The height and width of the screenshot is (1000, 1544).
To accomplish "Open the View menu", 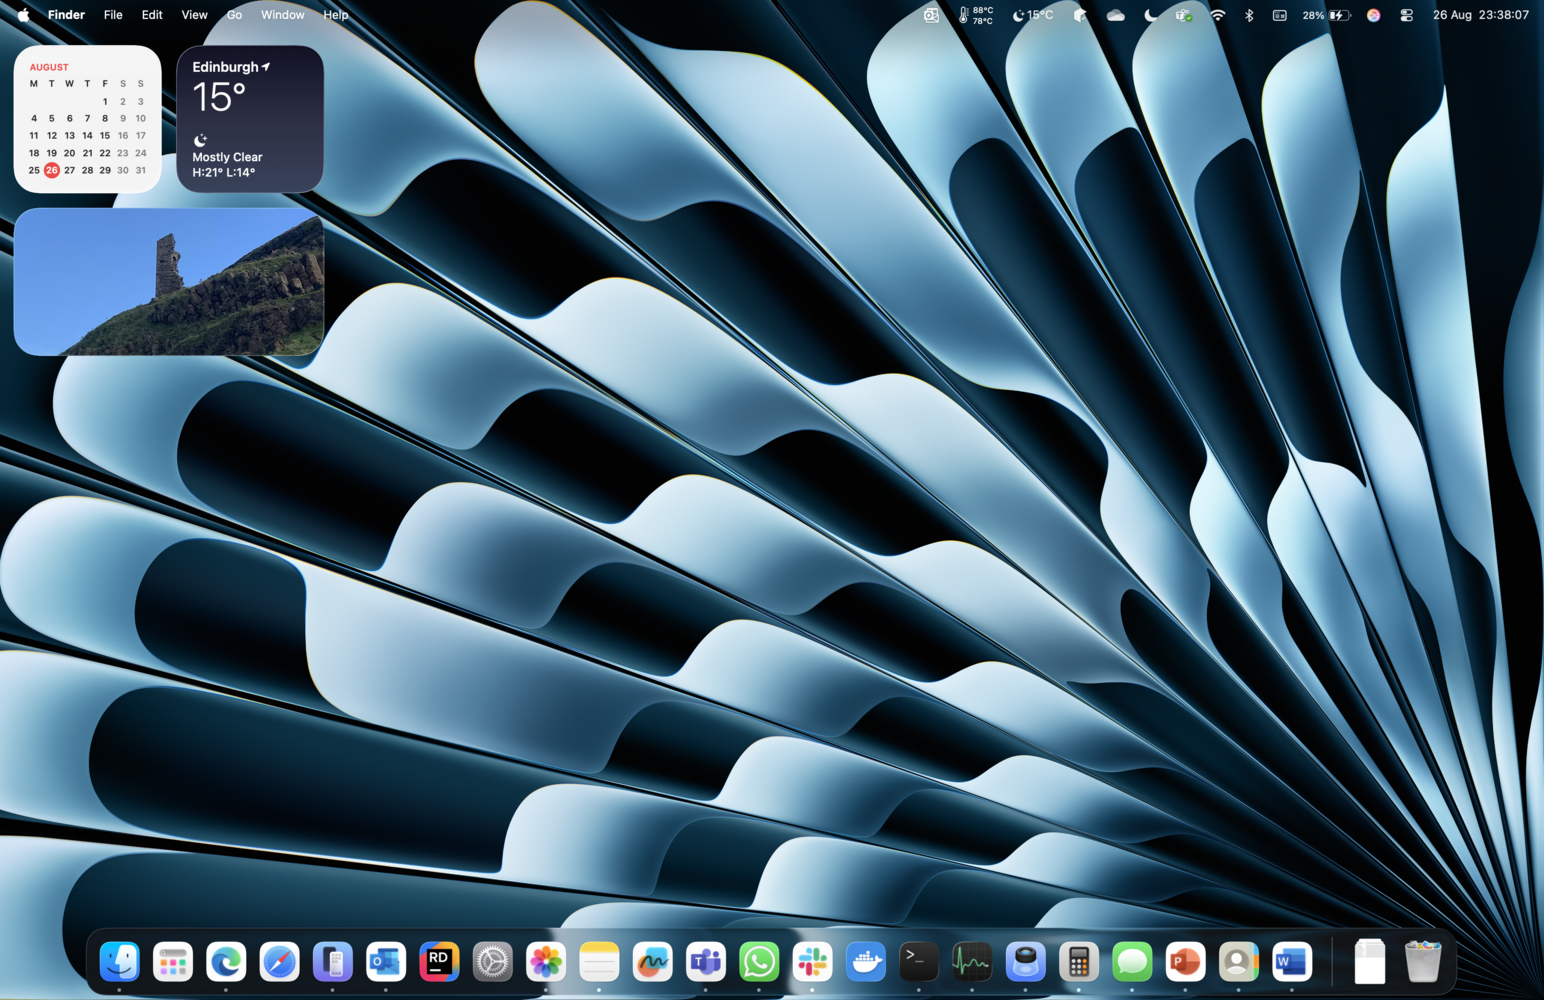I will (x=194, y=15).
